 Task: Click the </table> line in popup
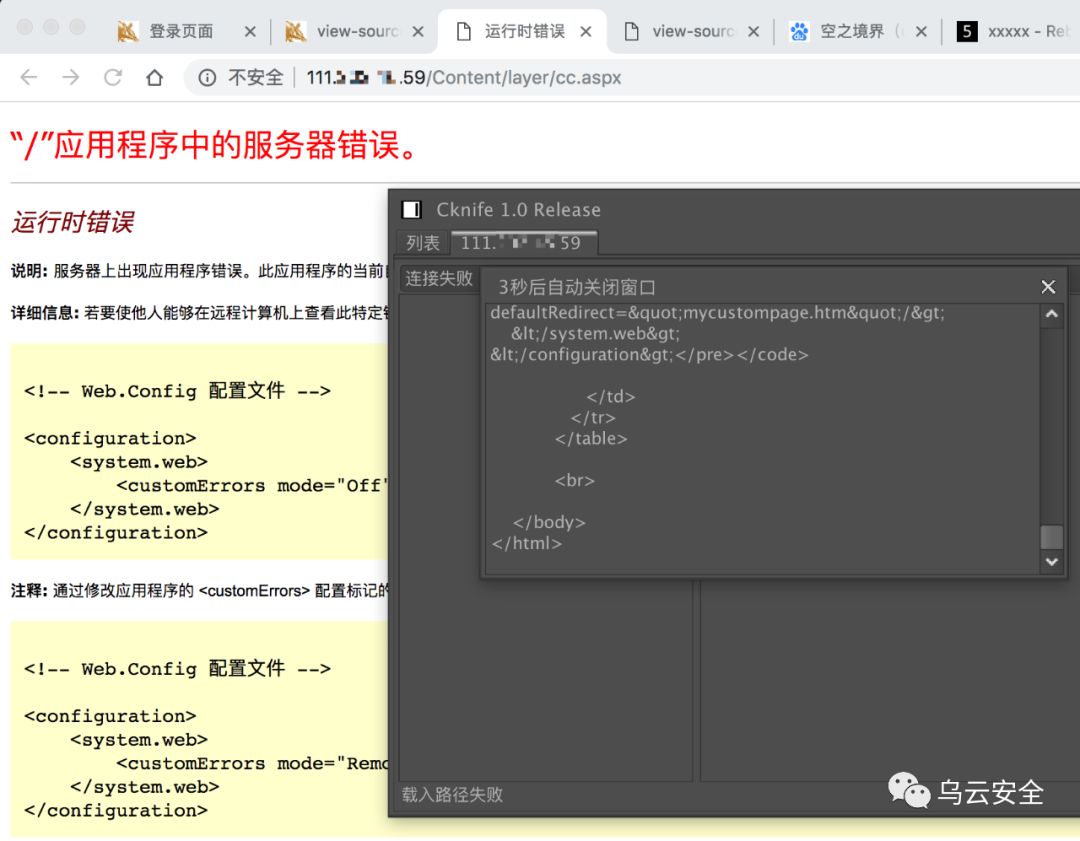point(591,438)
